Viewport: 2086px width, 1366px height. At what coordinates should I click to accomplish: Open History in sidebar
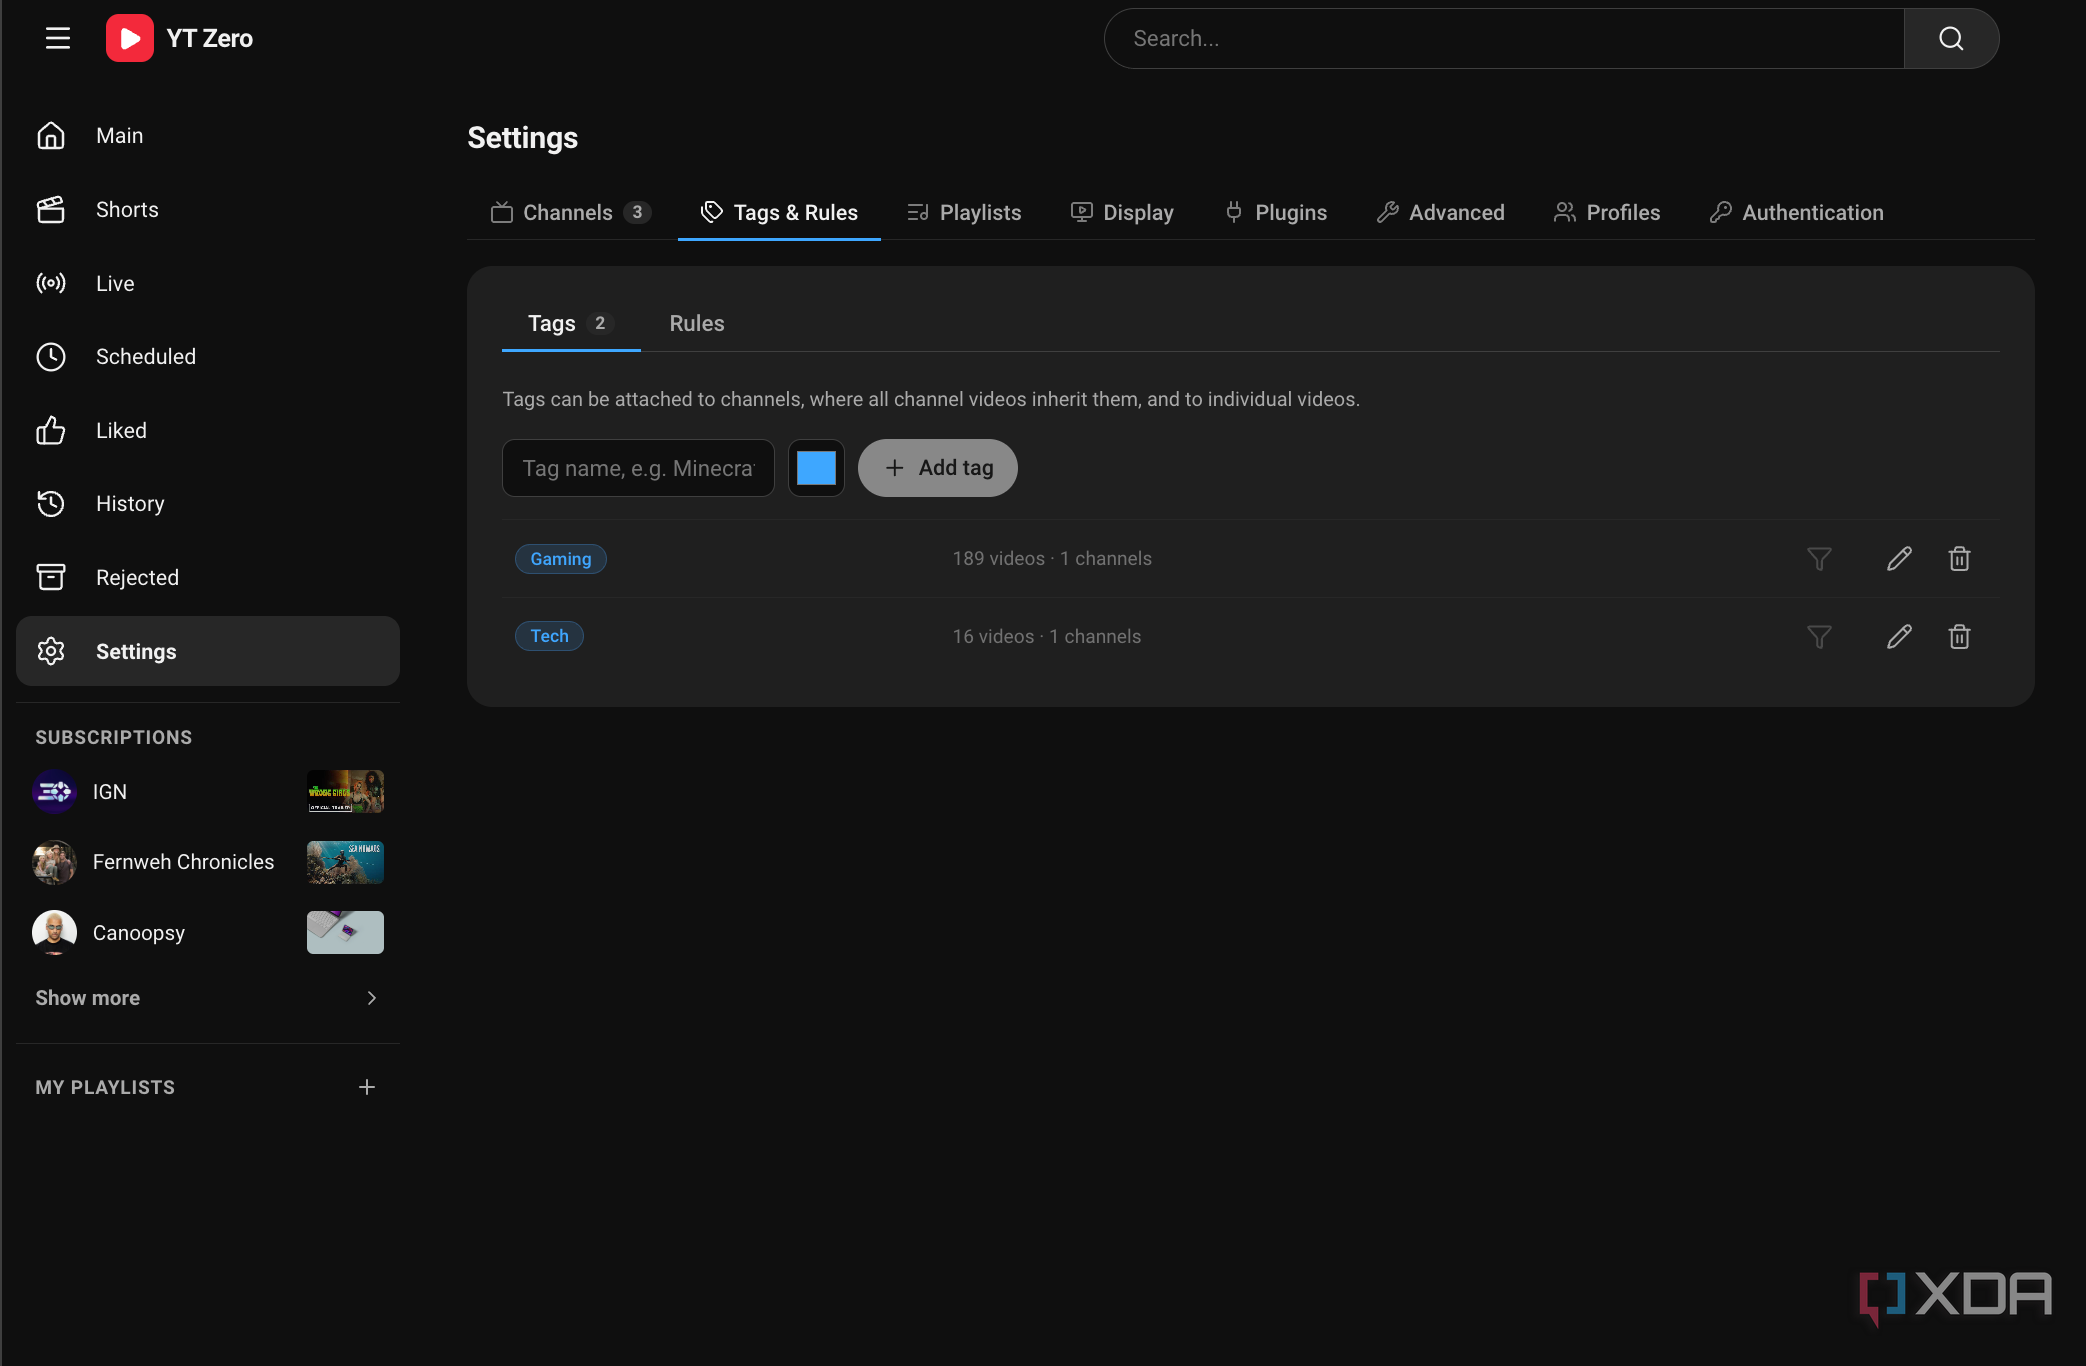[208, 504]
